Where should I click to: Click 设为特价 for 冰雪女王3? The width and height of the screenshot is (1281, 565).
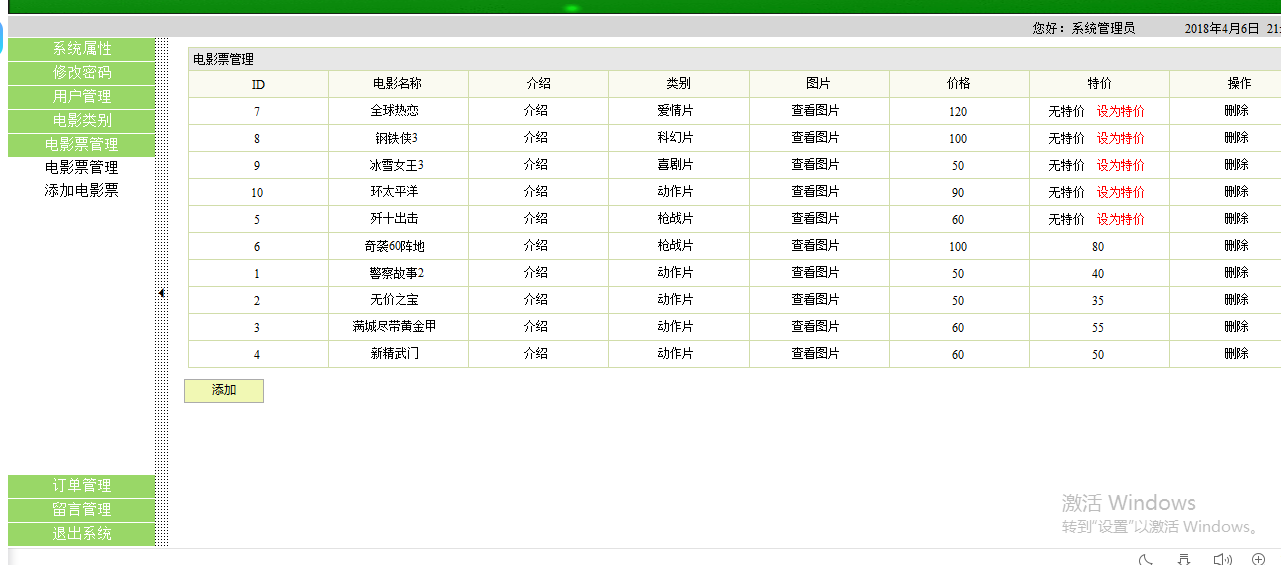(1120, 165)
